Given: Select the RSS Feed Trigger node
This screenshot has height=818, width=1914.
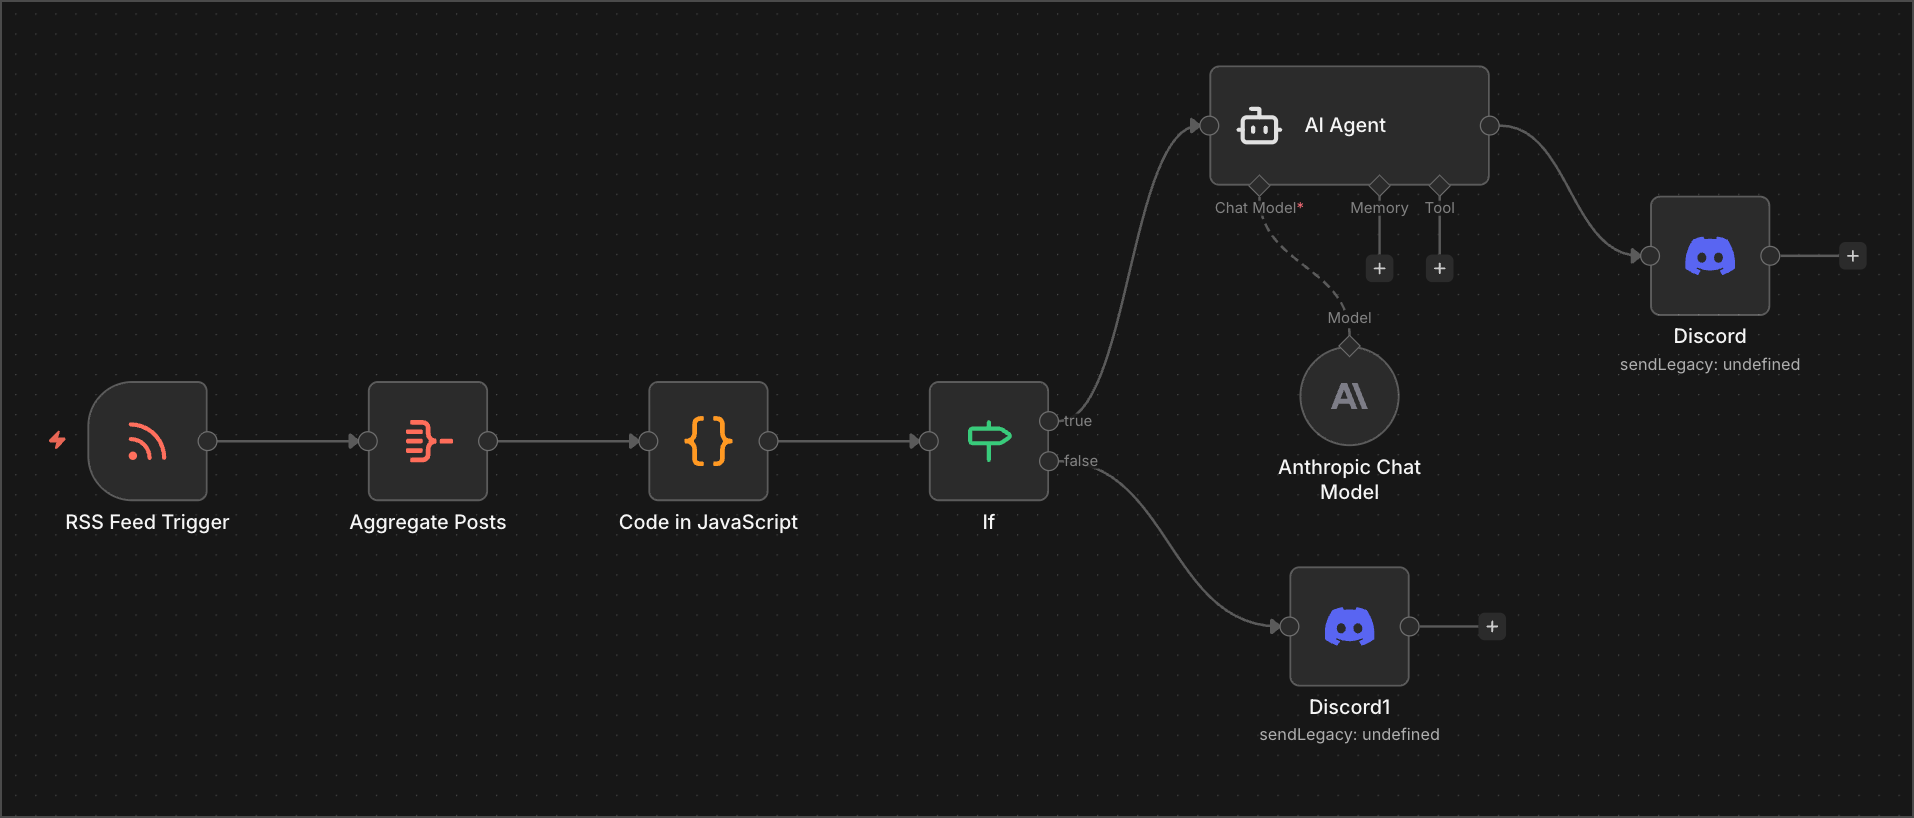Looking at the screenshot, I should (x=147, y=441).
